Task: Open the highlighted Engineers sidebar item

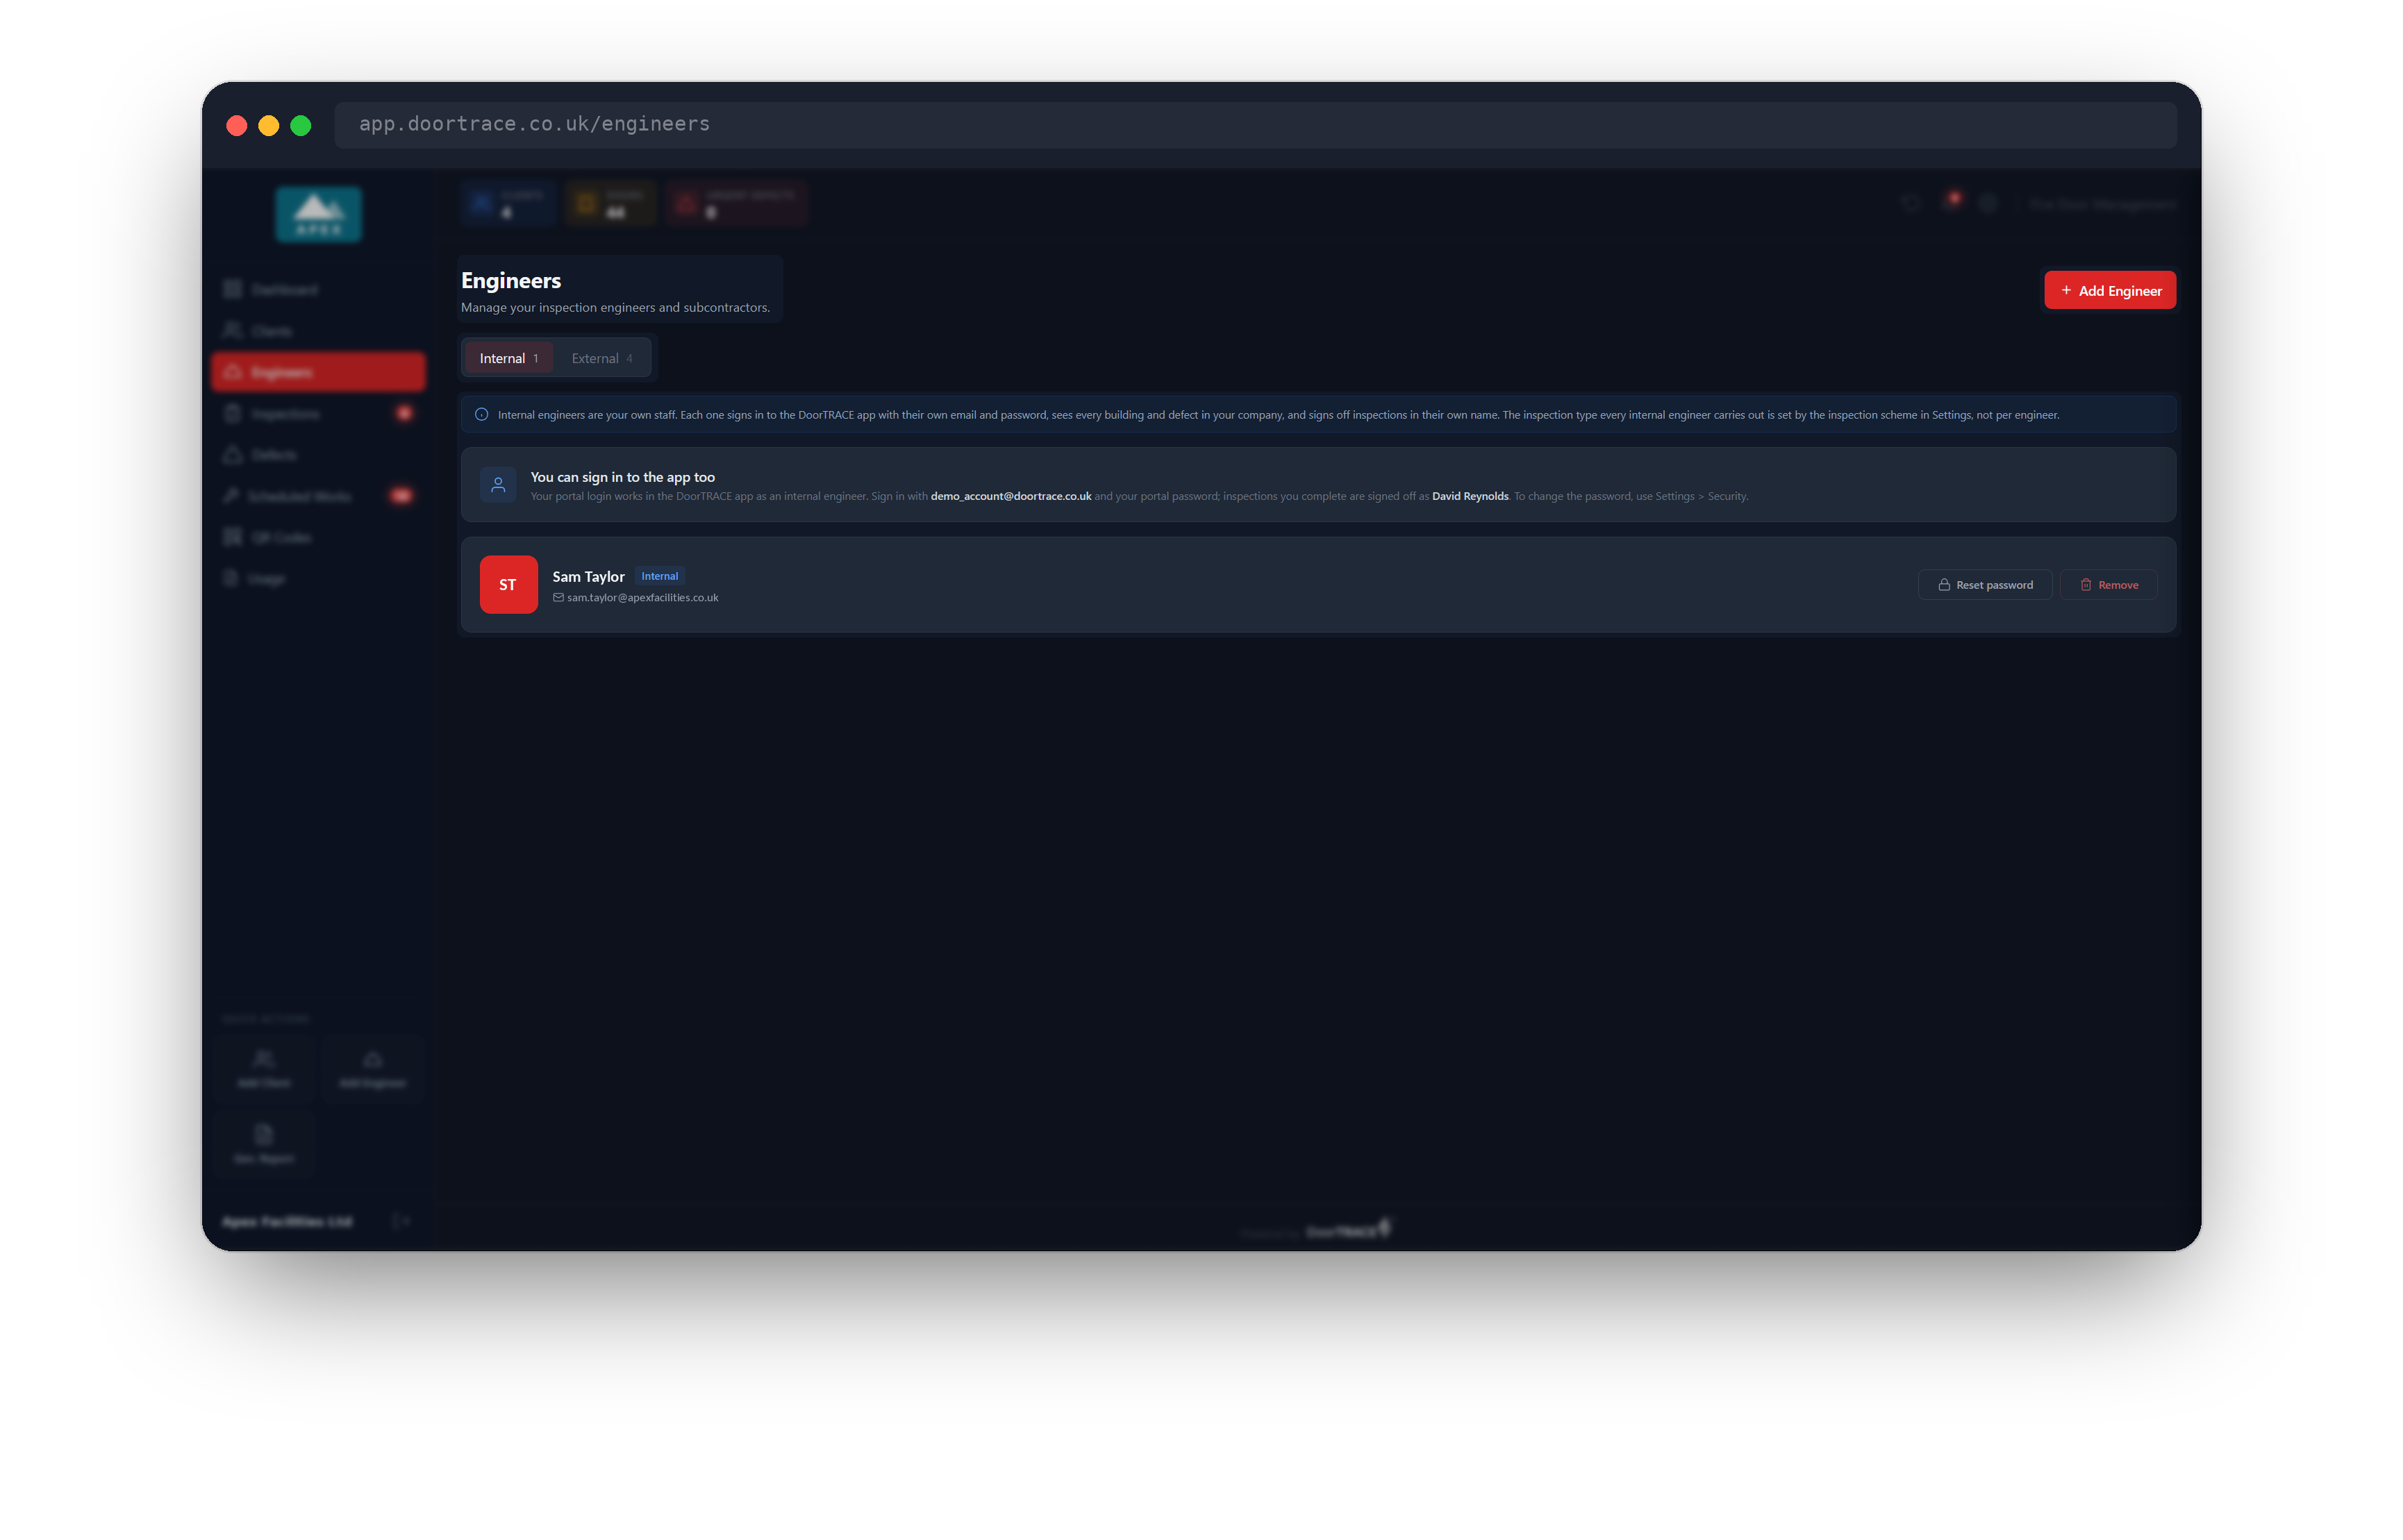Action: pos(318,371)
